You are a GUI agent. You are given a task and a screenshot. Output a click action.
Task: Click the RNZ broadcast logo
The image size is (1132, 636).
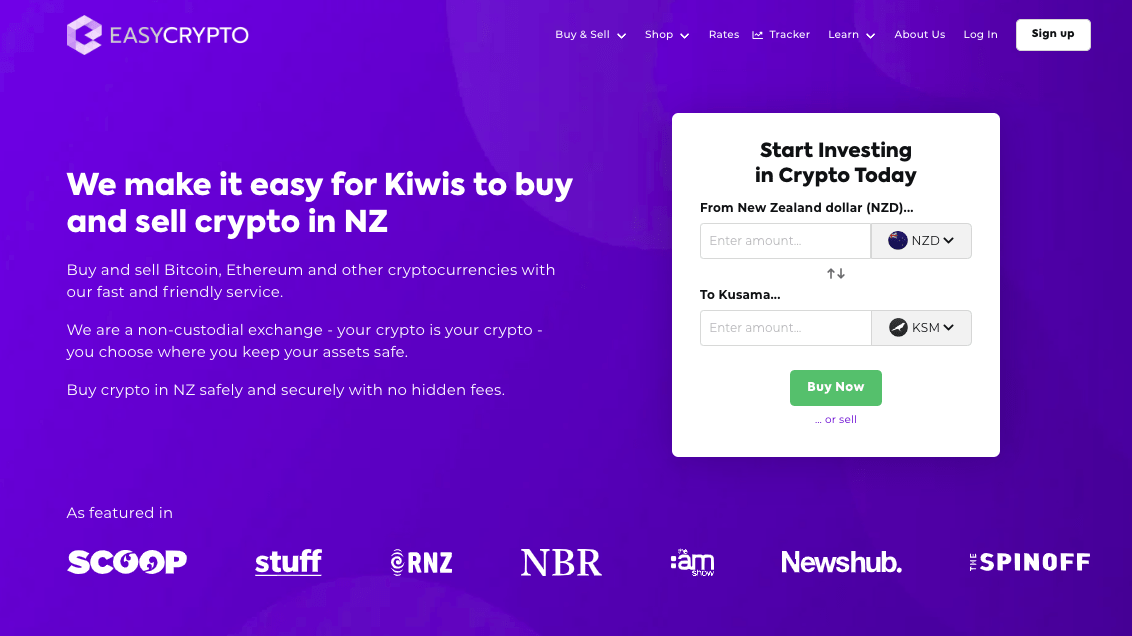pyautogui.click(x=421, y=561)
